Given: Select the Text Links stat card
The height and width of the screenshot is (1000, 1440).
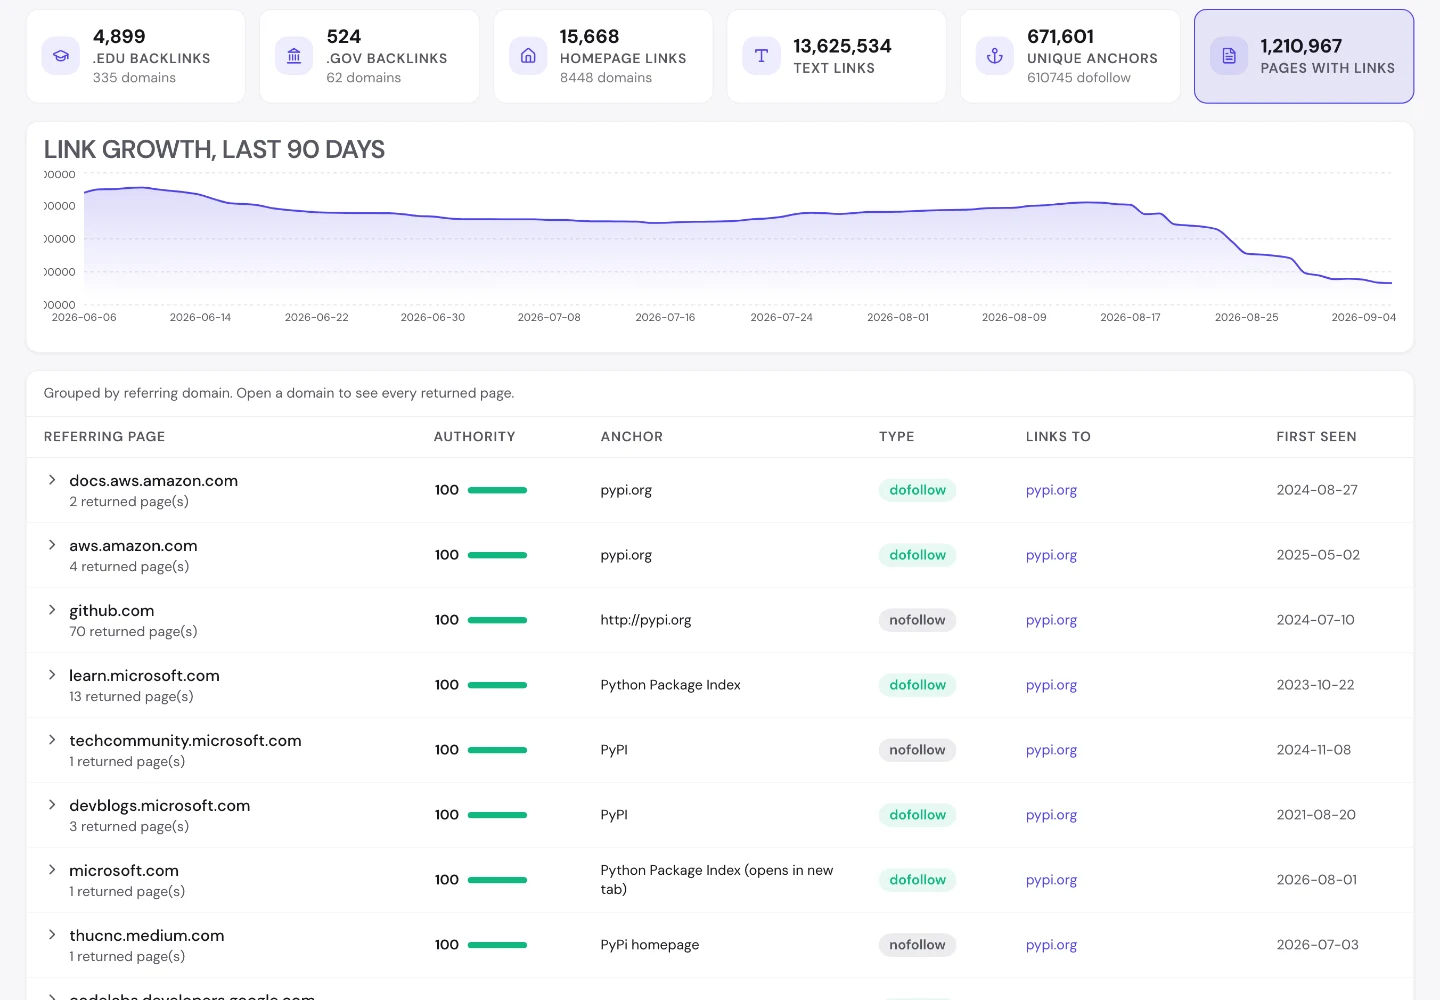Looking at the screenshot, I should tap(836, 56).
